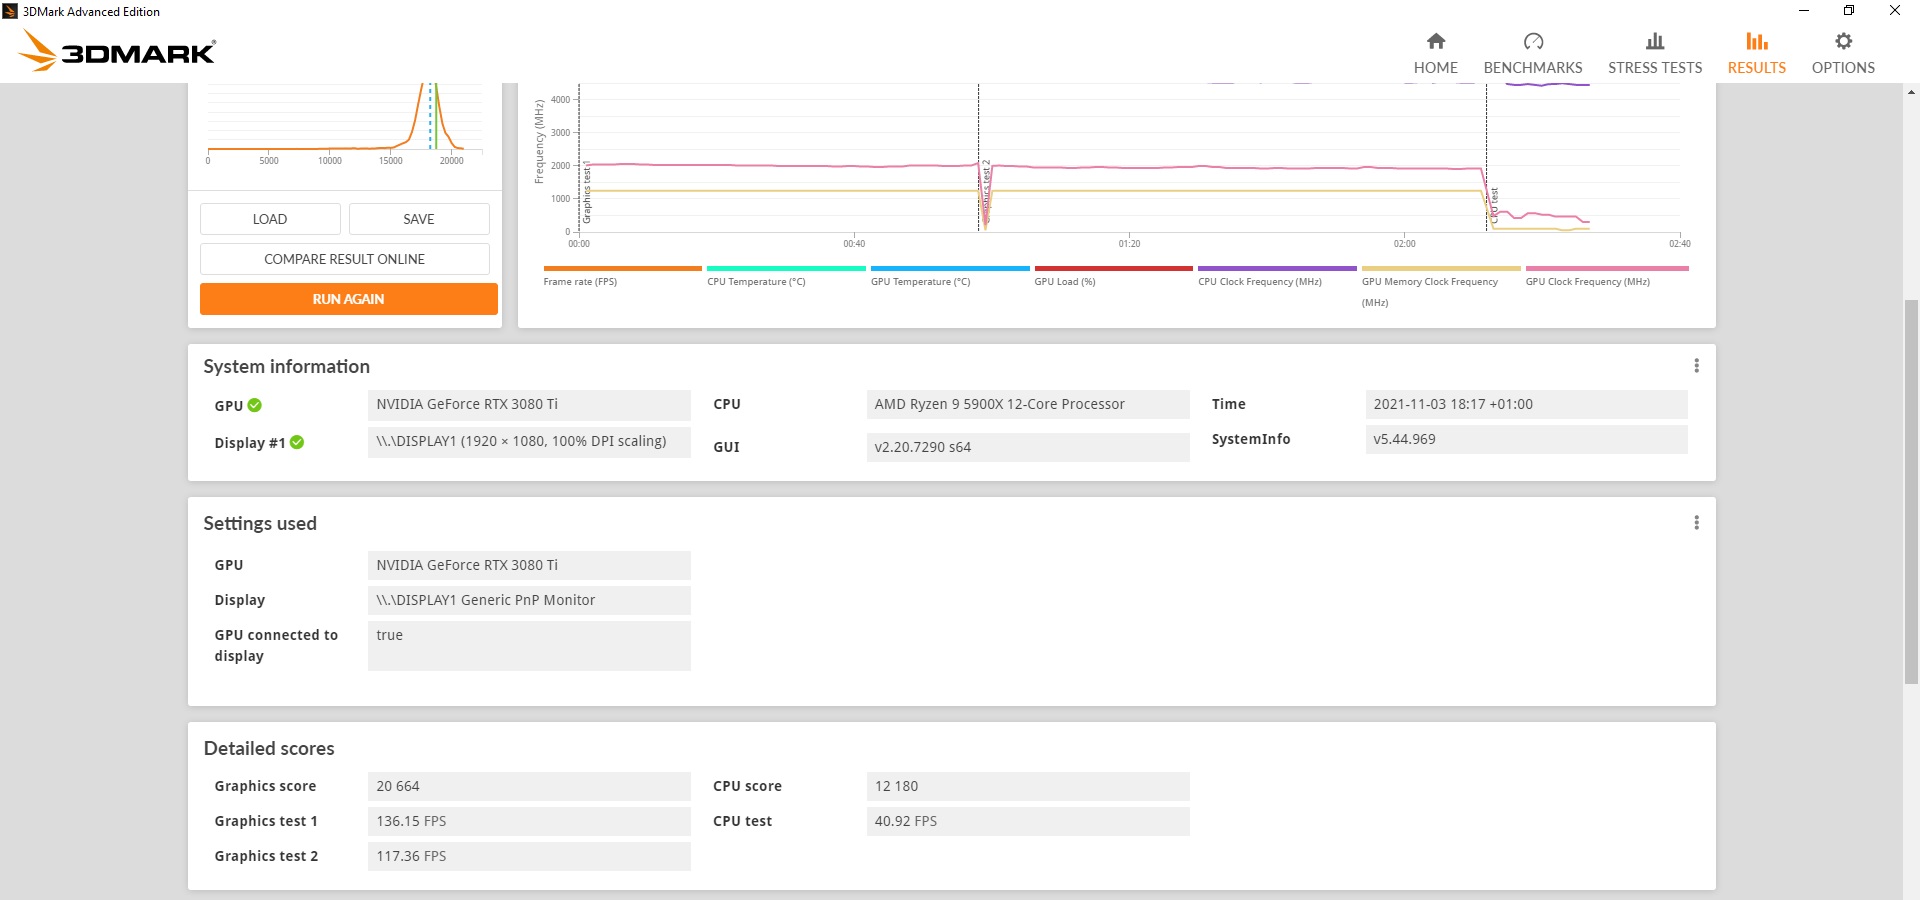
Task: Click the Home house icon
Action: [1435, 41]
